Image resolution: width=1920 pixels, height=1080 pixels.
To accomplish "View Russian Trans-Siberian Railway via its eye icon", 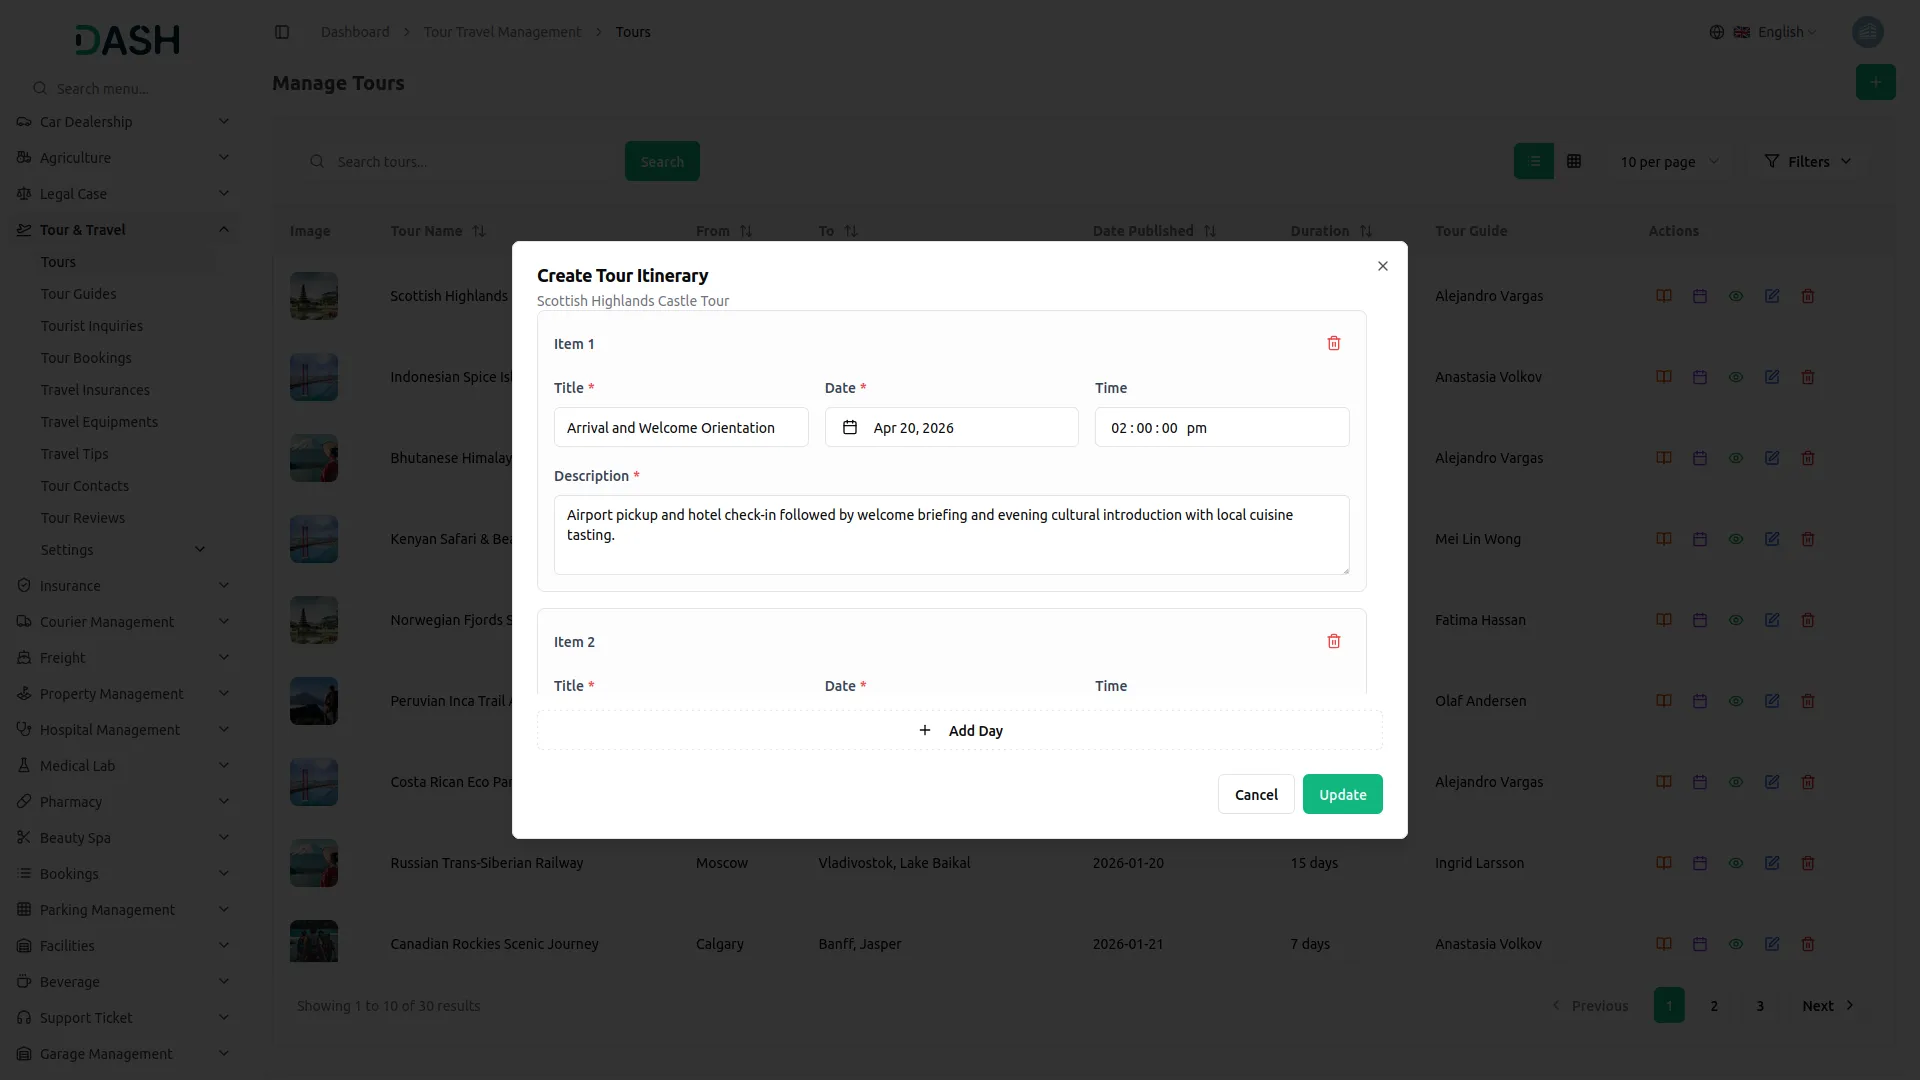I will point(1735,862).
